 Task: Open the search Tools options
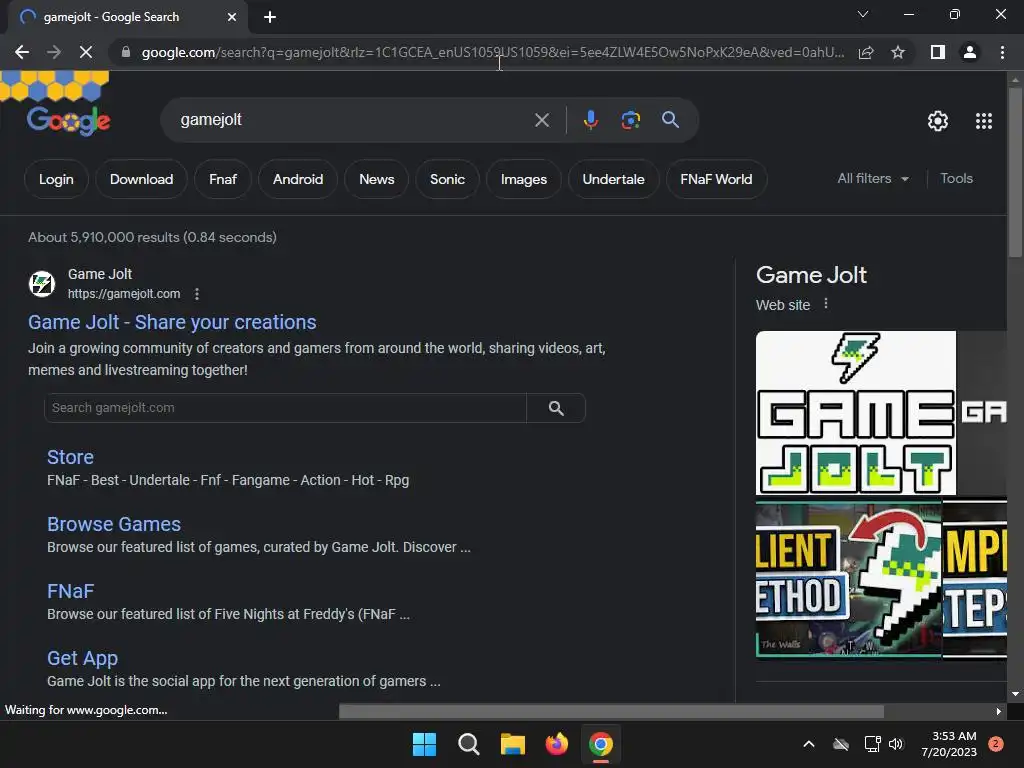pos(956,178)
